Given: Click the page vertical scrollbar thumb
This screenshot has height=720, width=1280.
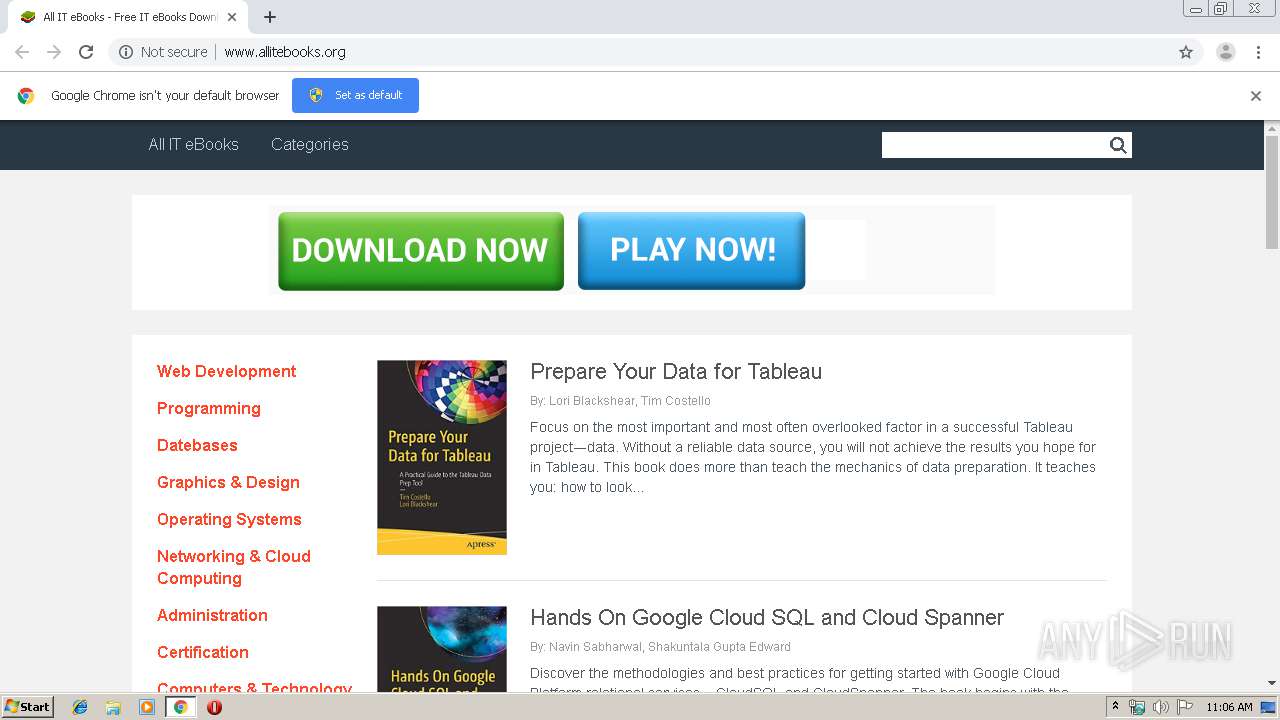Looking at the screenshot, I should (1272, 192).
